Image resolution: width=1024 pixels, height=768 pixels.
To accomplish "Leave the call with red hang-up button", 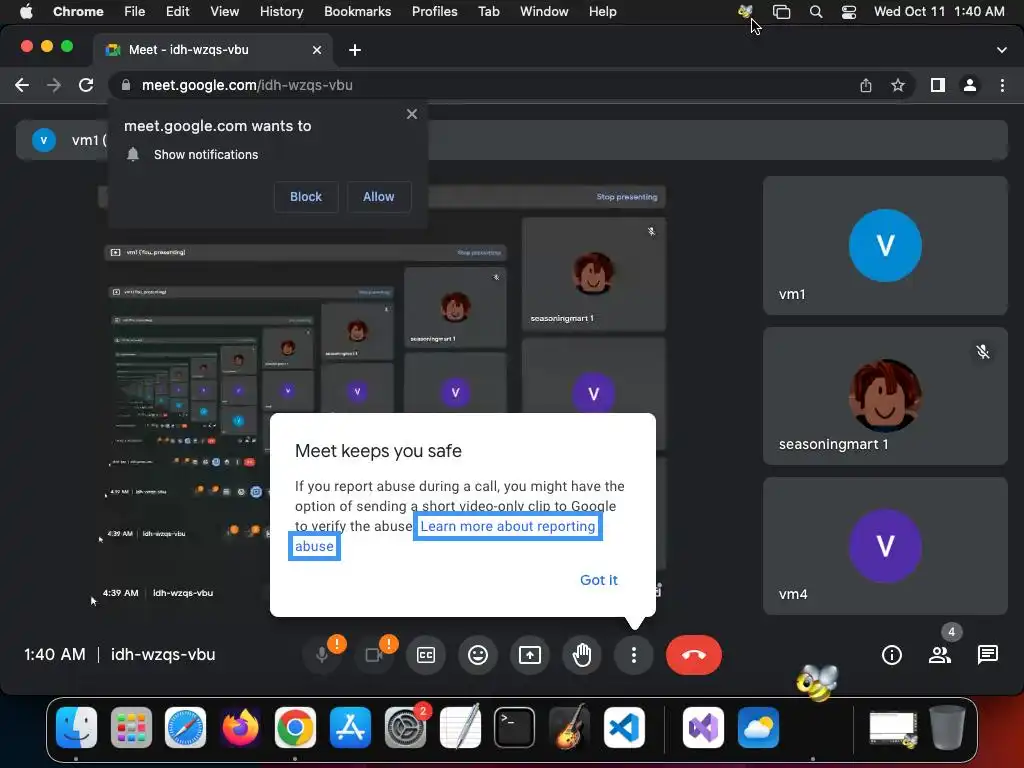I will (x=694, y=654).
